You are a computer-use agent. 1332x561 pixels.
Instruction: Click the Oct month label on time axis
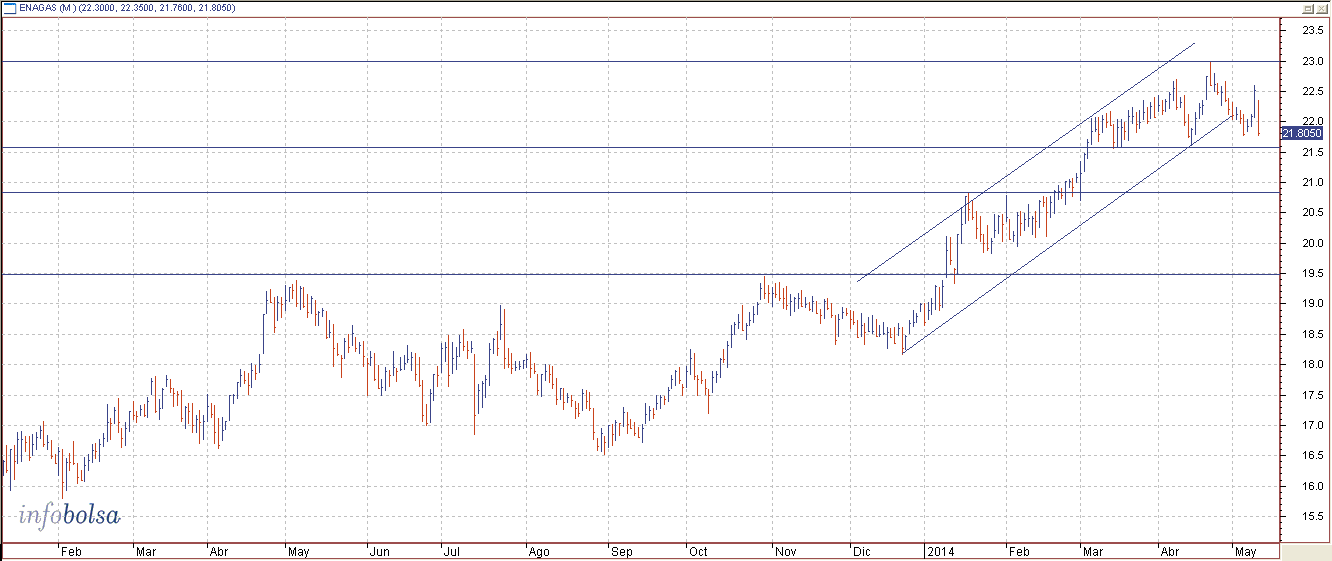[x=697, y=552]
